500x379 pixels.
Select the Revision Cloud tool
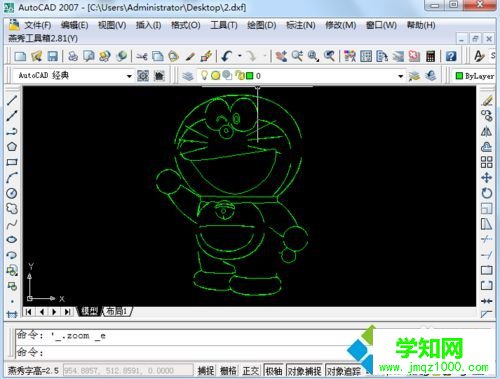click(12, 209)
